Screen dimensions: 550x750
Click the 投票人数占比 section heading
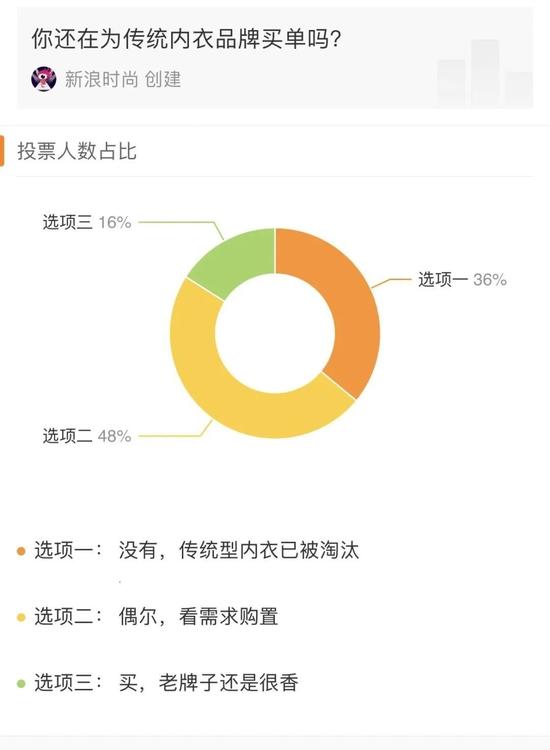77,151
